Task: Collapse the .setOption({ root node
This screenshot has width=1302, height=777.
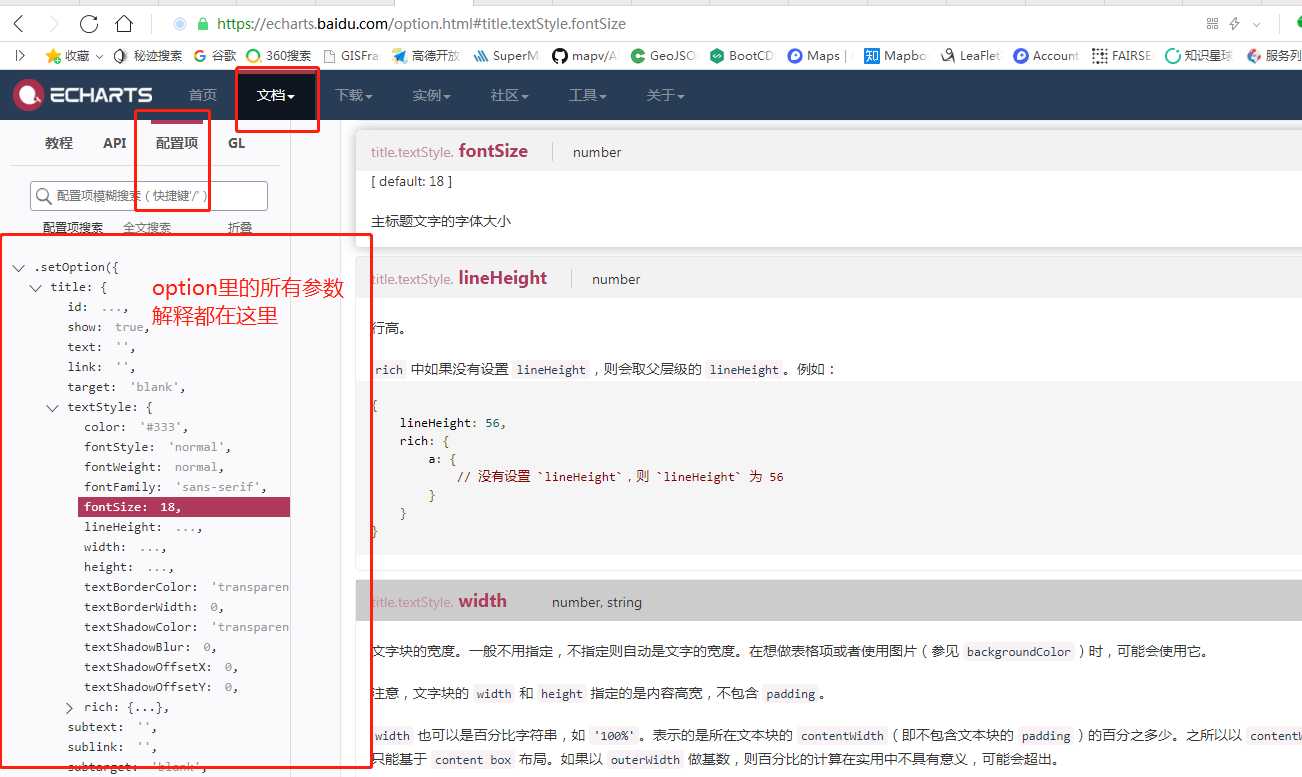Action: (18, 268)
